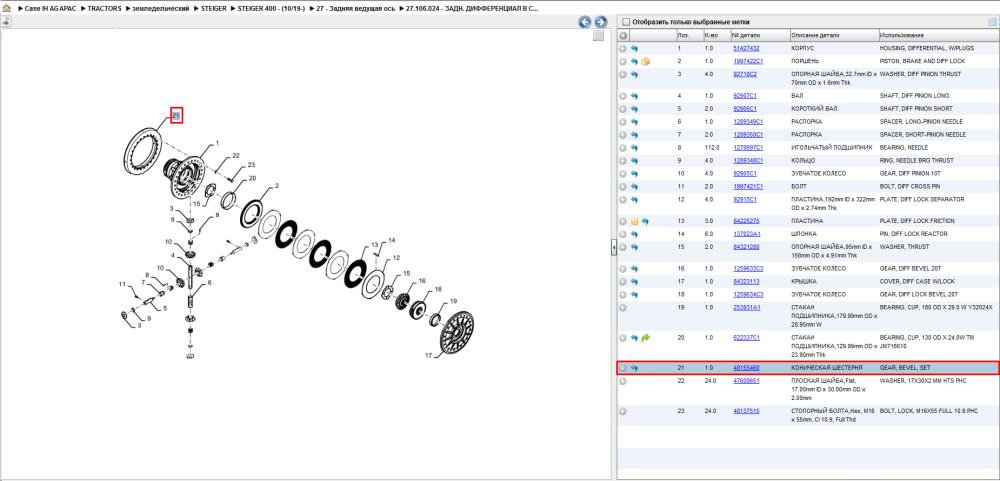Click the yellow note icon for part 84225275
This screenshot has height=481, width=1000.
click(x=635, y=221)
